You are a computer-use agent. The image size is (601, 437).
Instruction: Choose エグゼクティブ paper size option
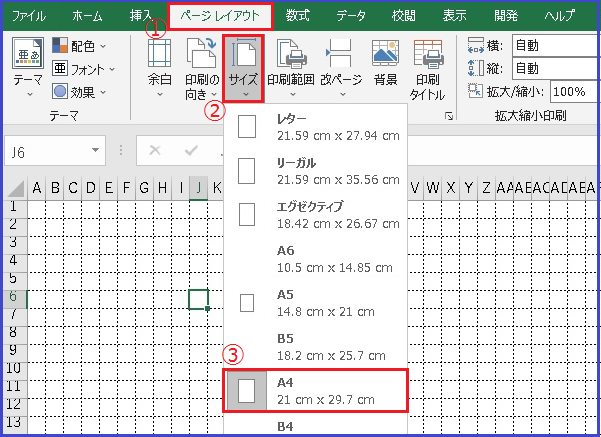pyautogui.click(x=315, y=215)
